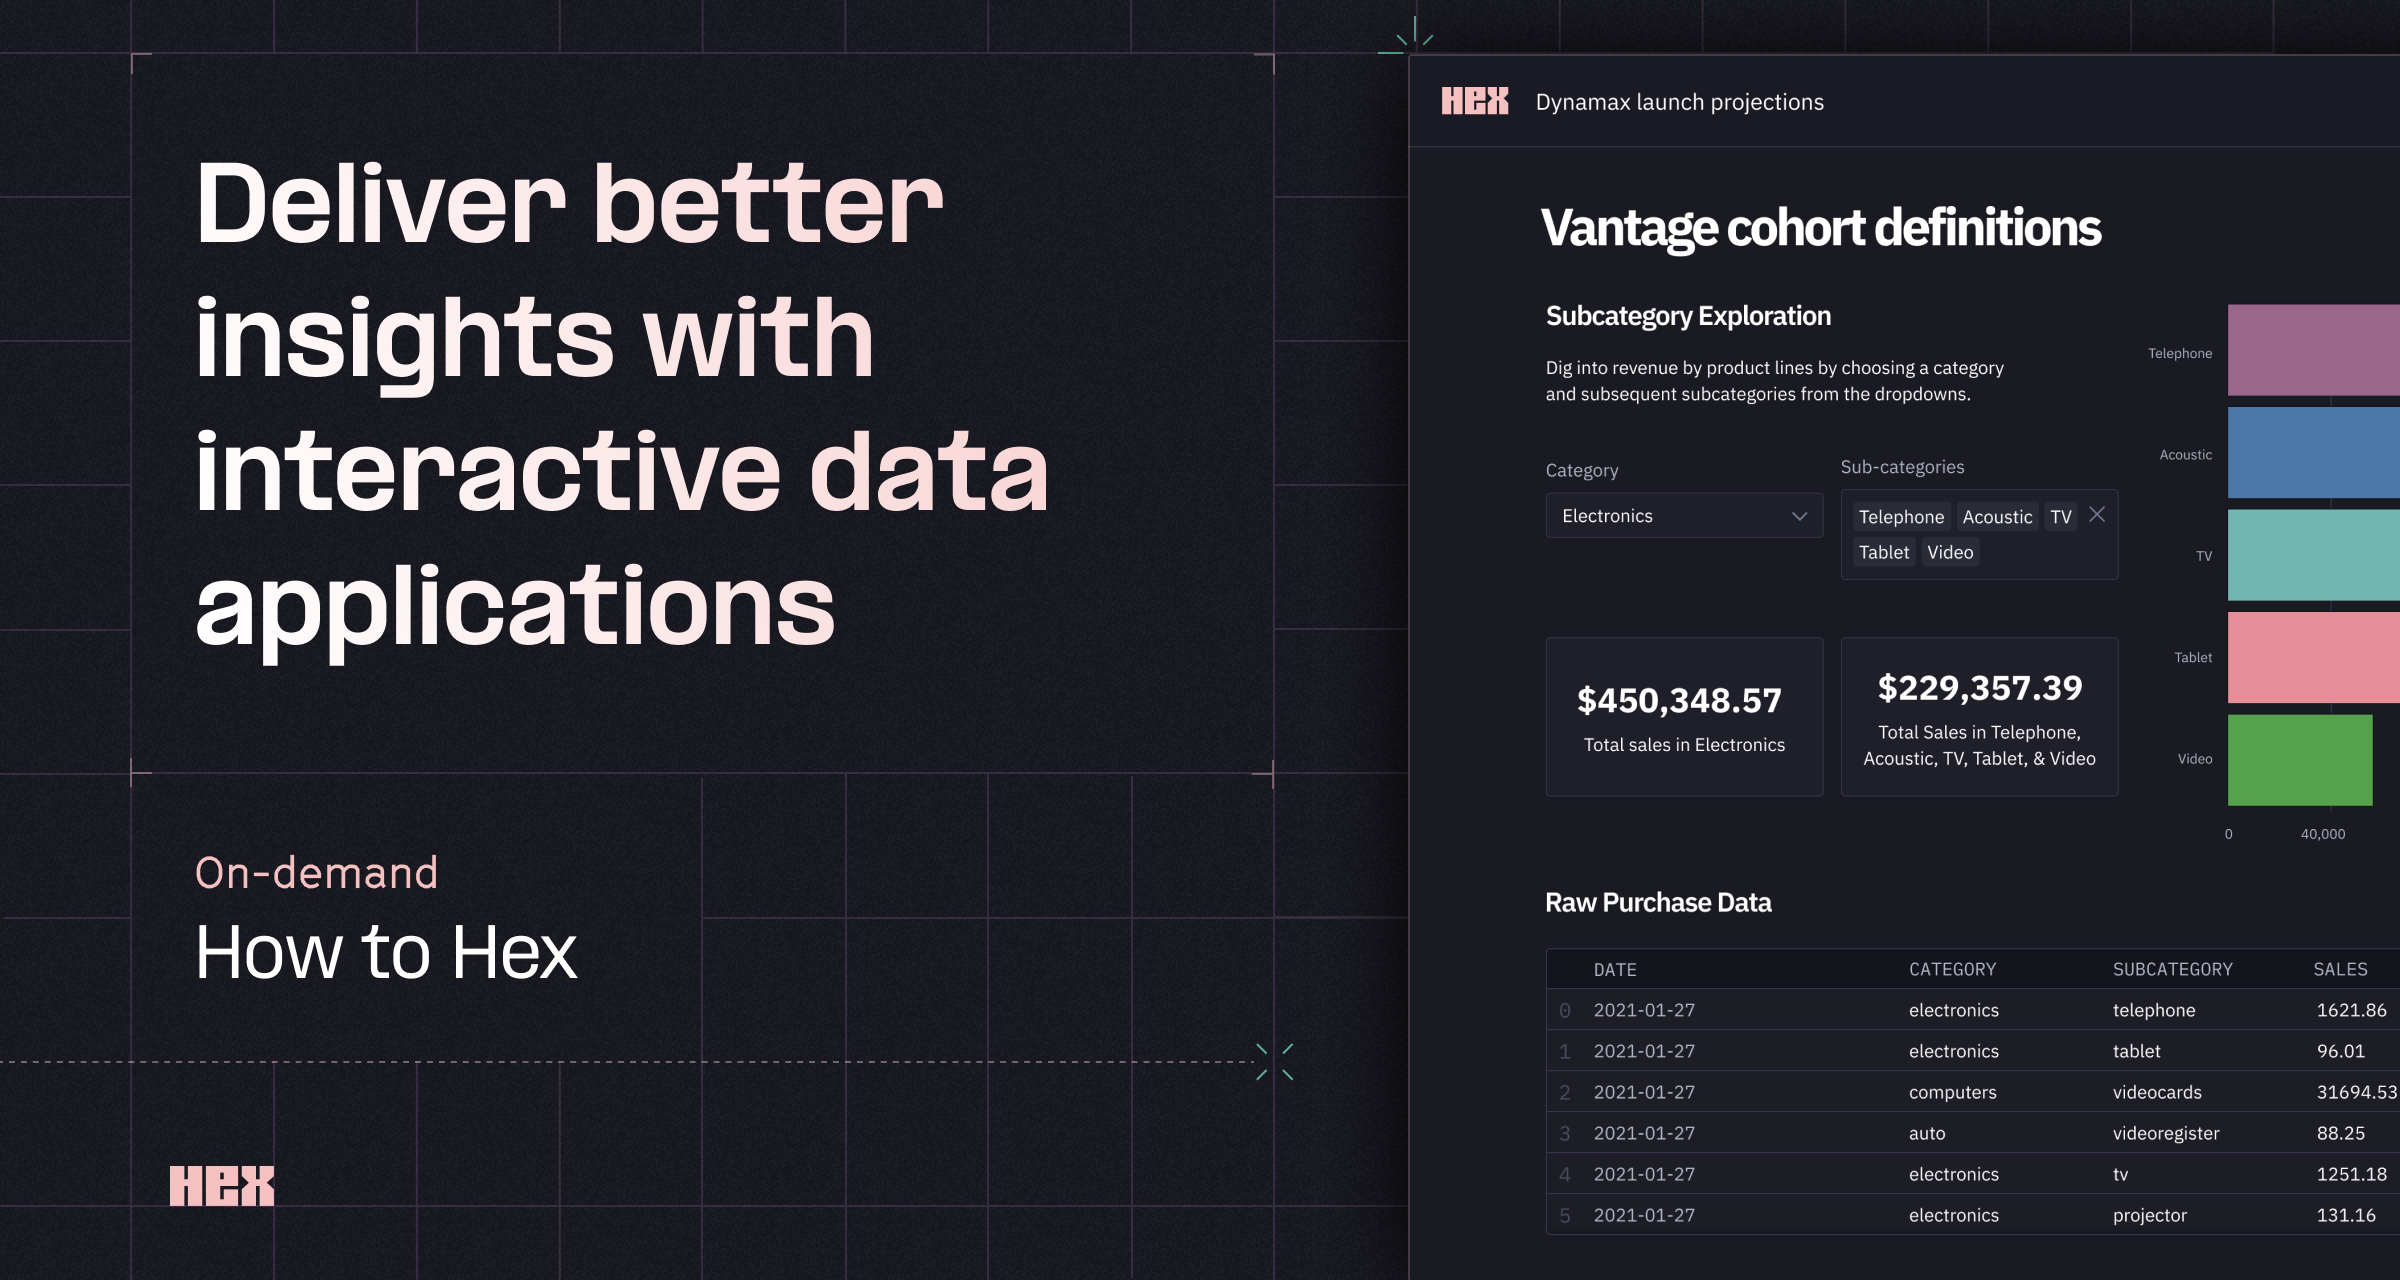Open the Category dropdown showing Electronics
Image resolution: width=2400 pixels, height=1280 pixels.
click(x=1683, y=516)
